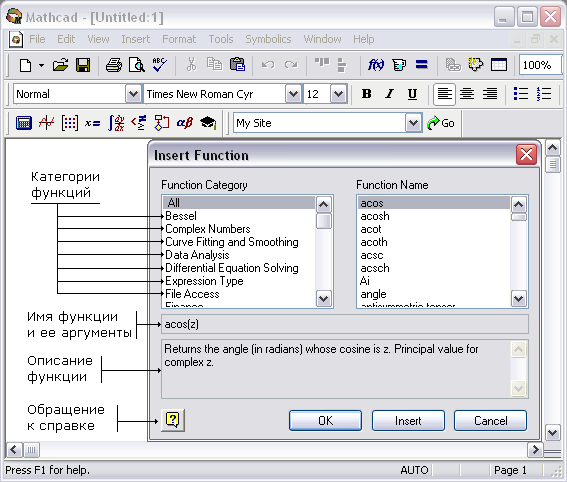
Task: Open the Tools menu
Action: pyautogui.click(x=221, y=39)
